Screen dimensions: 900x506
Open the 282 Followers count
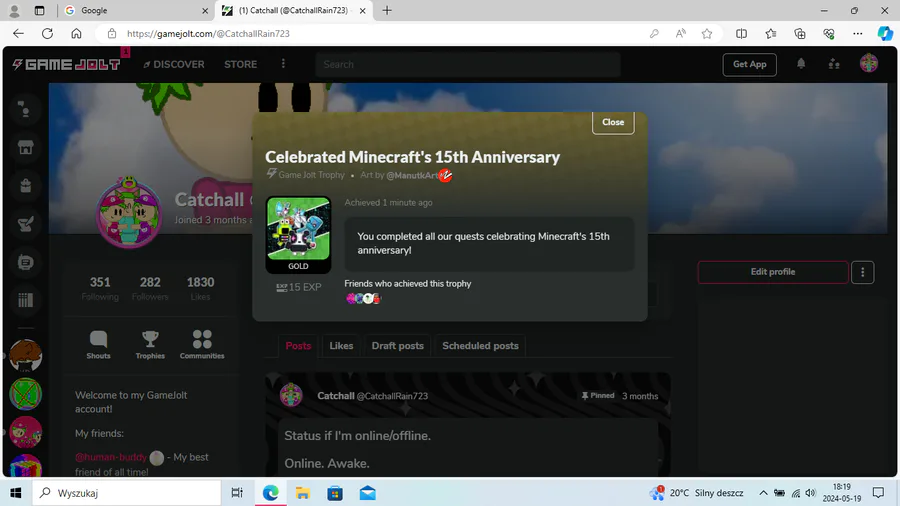point(150,289)
